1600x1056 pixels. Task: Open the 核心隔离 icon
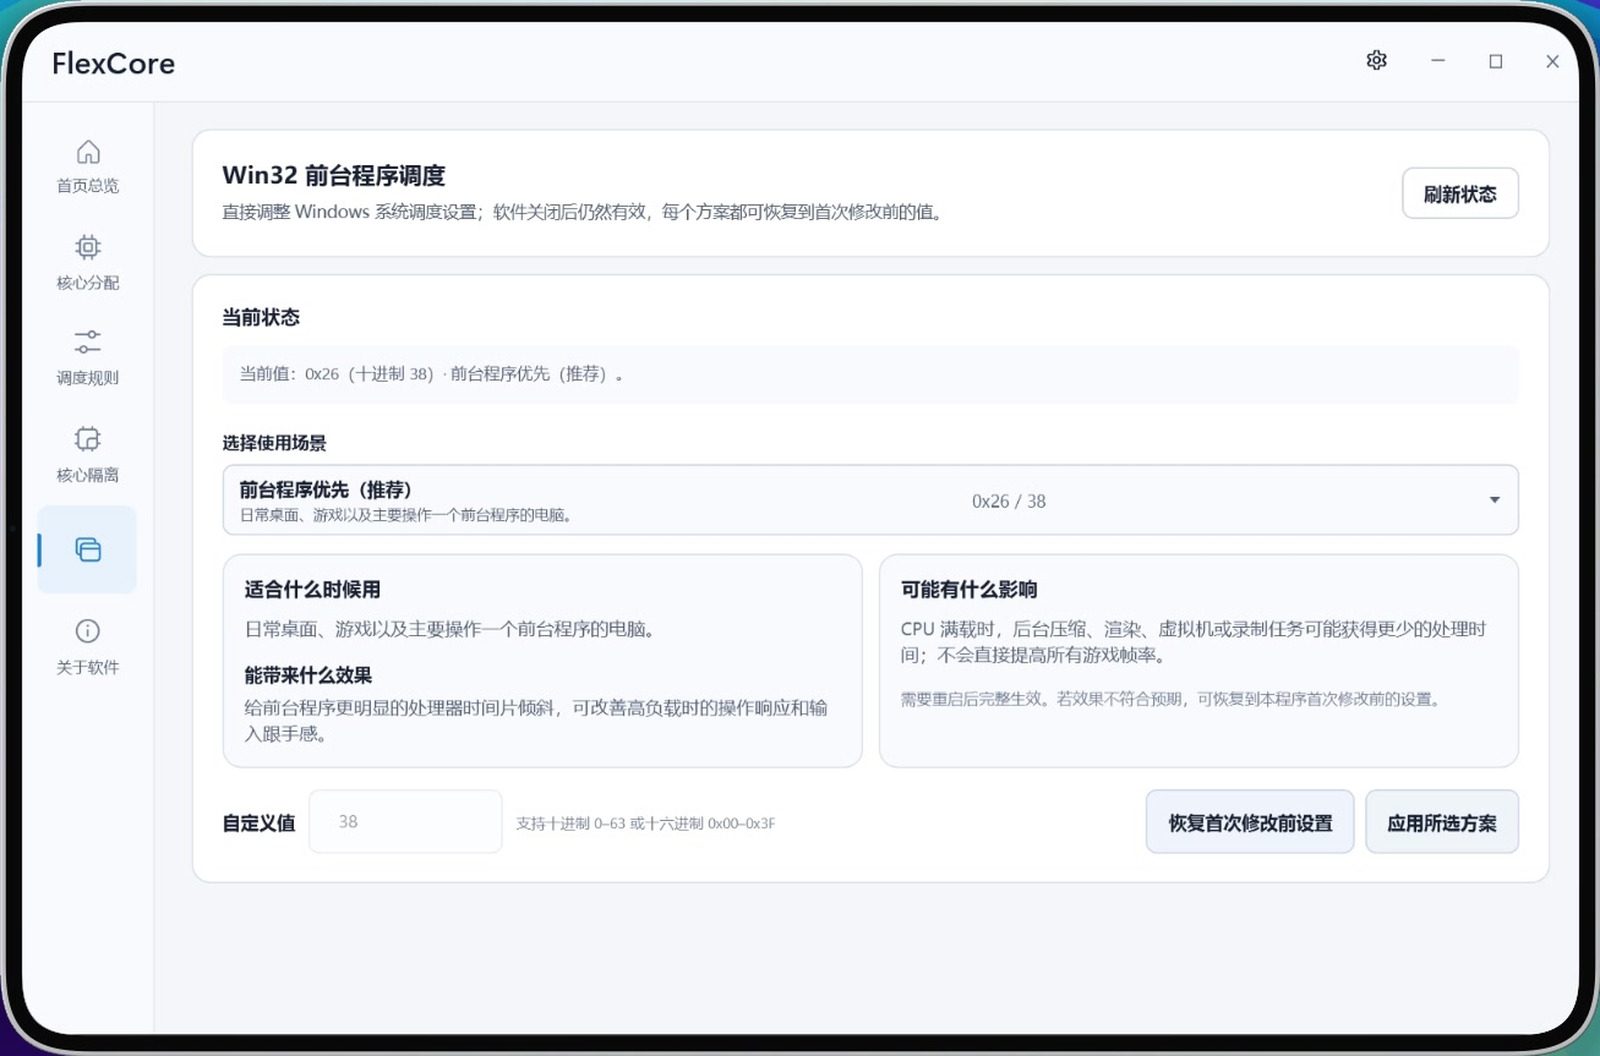[88, 439]
